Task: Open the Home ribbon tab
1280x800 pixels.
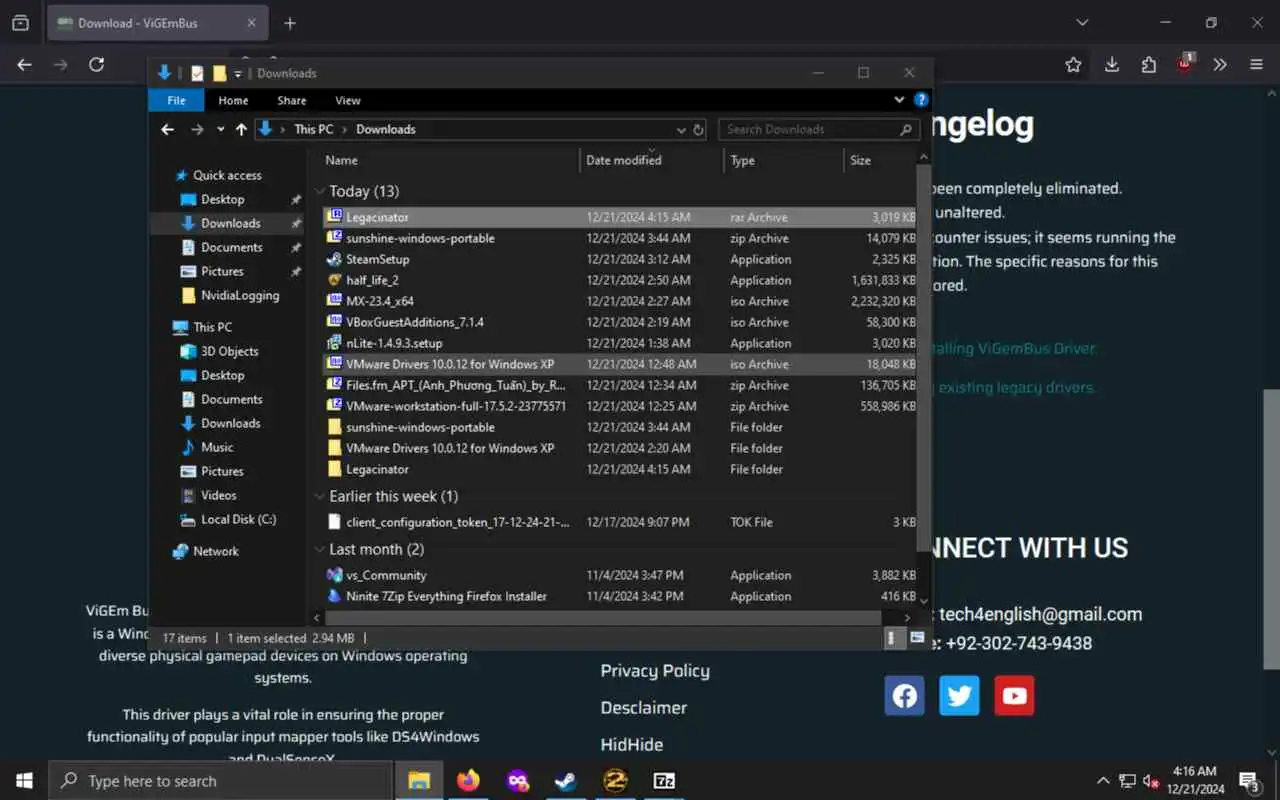Action: pos(233,100)
